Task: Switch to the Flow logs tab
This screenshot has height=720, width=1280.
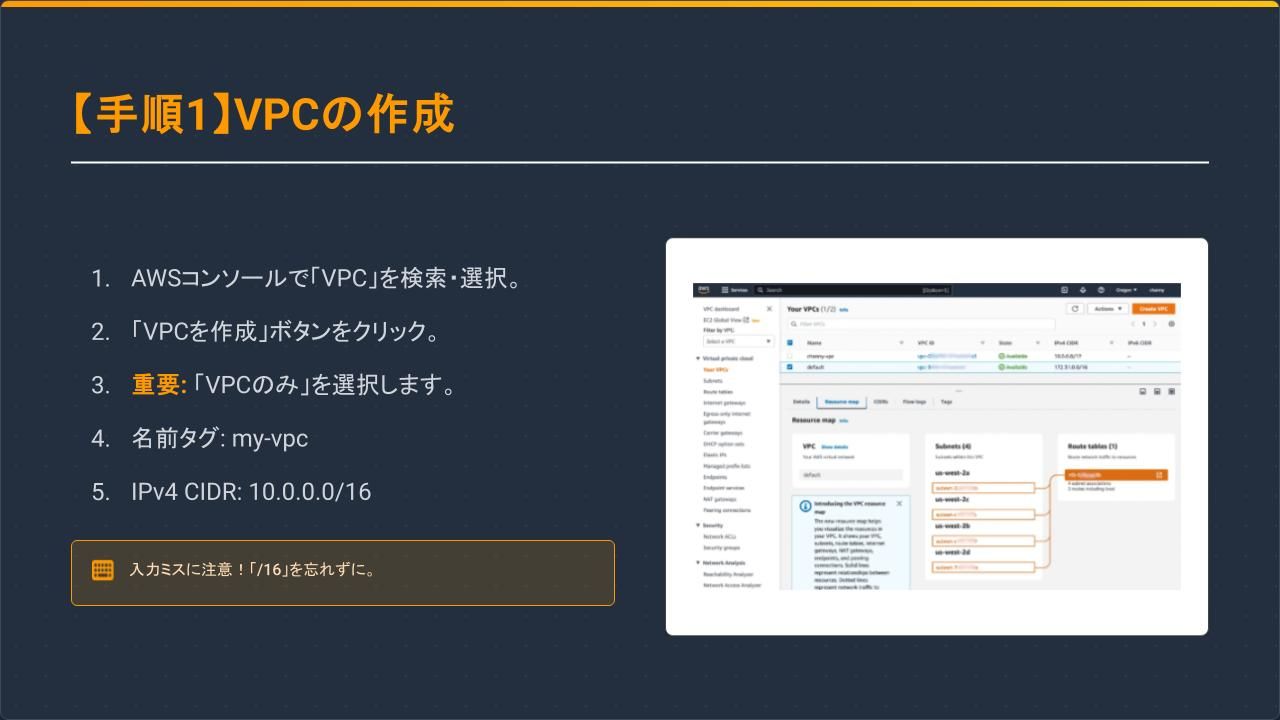Action: pos(914,401)
